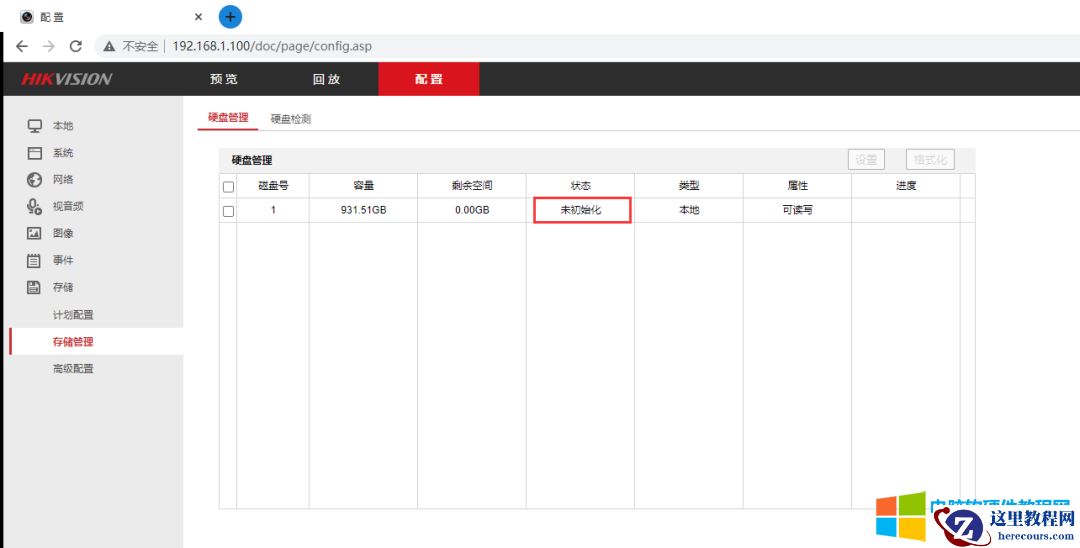Open a new browser tab
Screen dimensions: 1080x548
coord(230,17)
